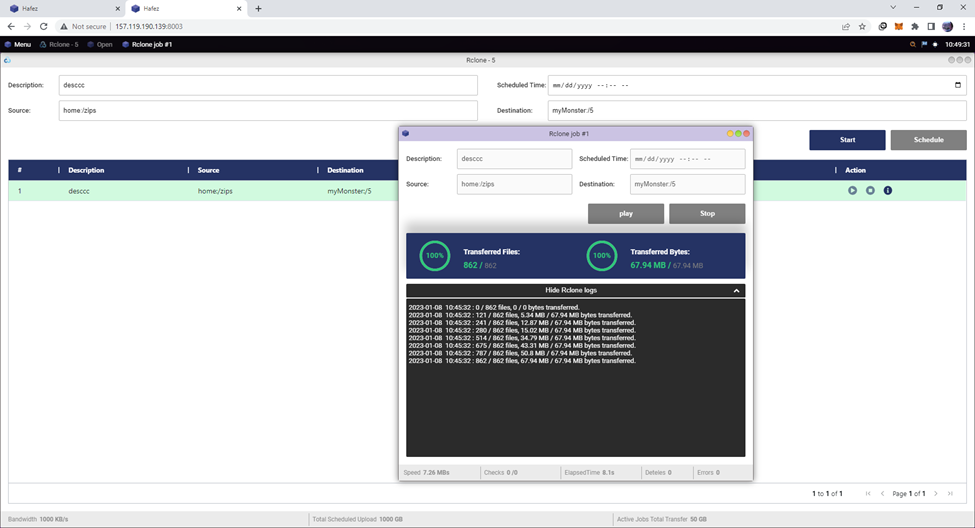Switch to the Rclone - 5 taskbar item
Screen dimensions: 975x528
tap(59, 44)
